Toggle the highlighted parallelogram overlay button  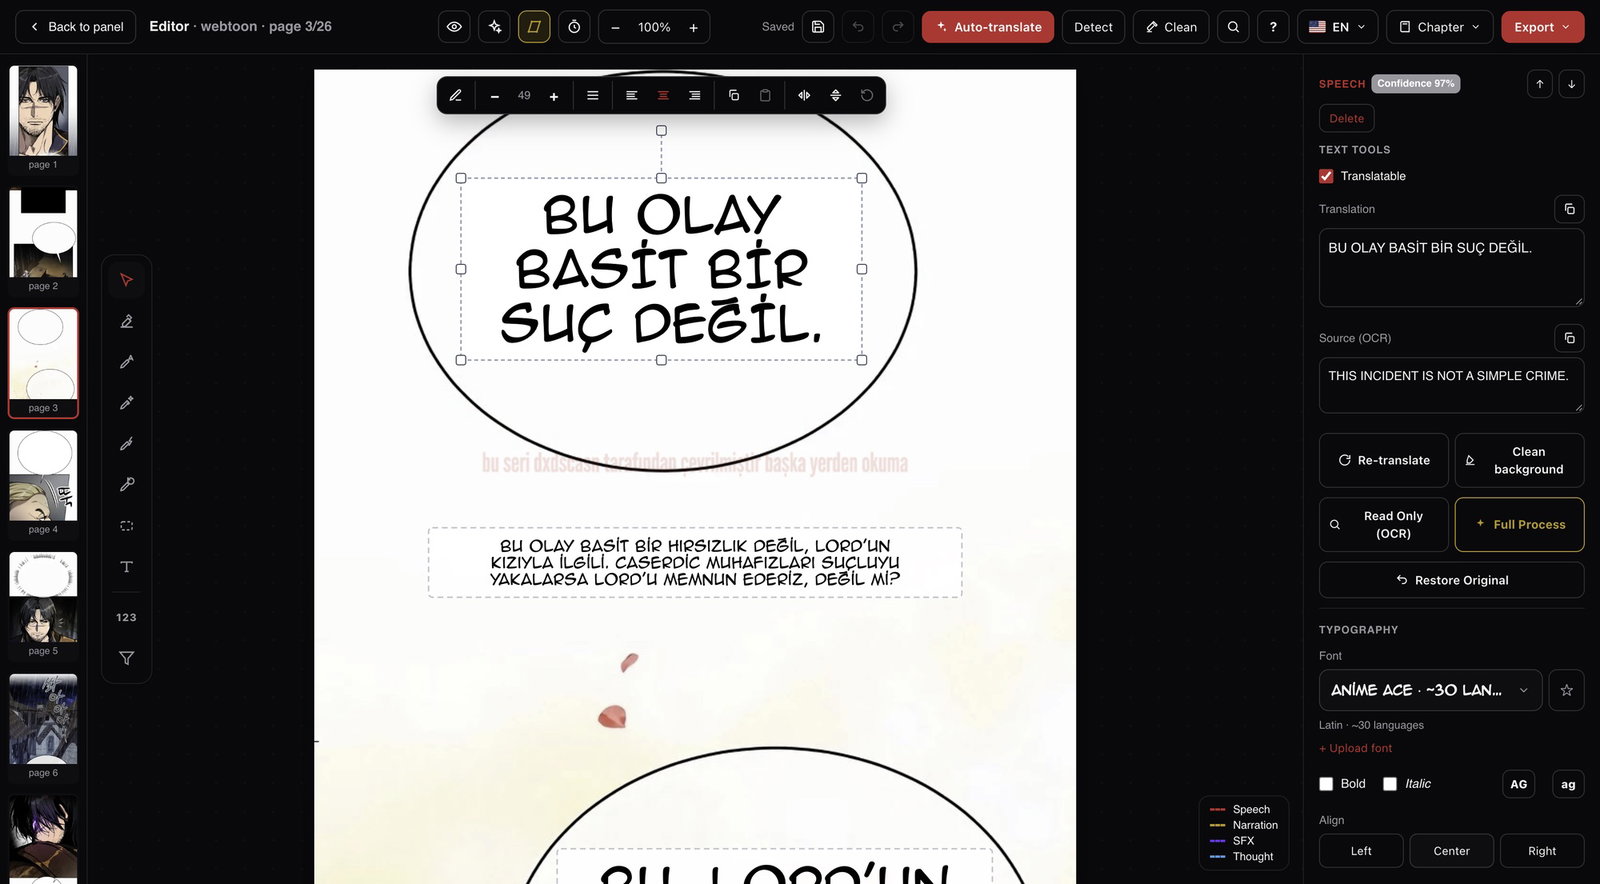tap(534, 27)
